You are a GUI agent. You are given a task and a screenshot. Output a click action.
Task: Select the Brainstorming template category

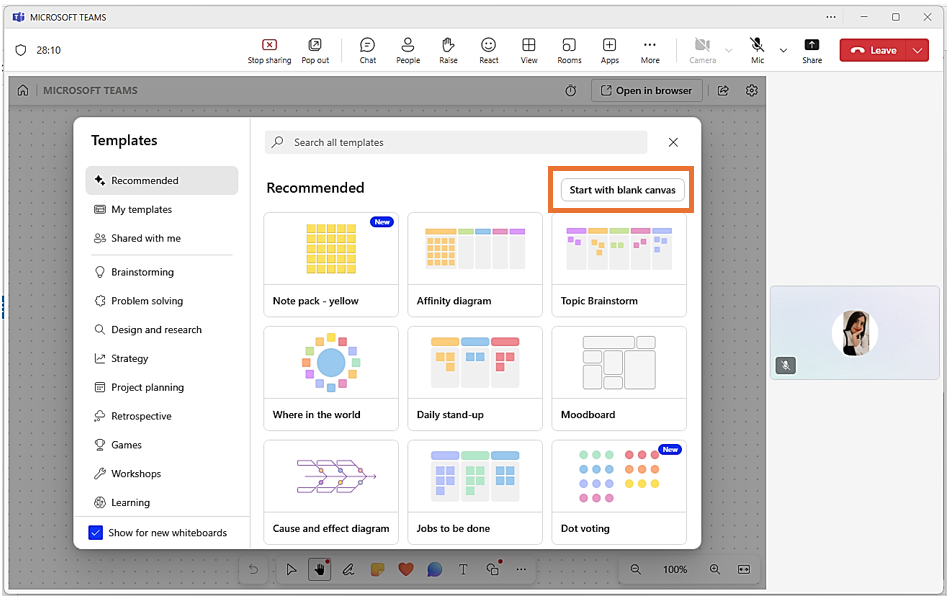pos(142,272)
